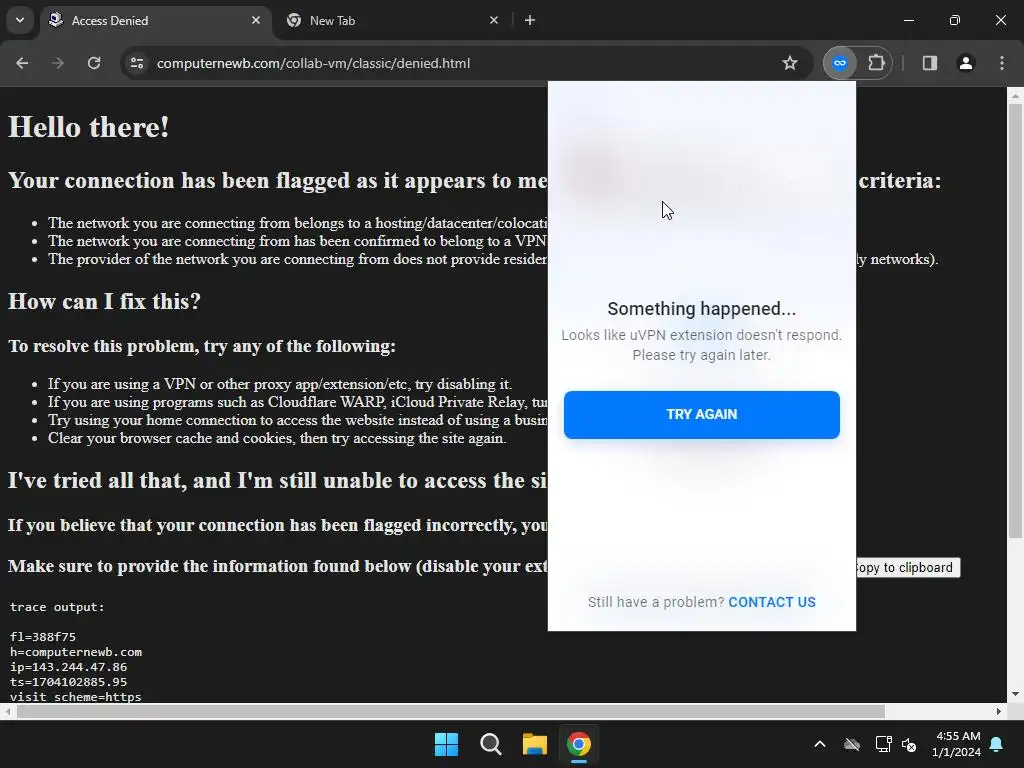Click the 'Hello there!' heading
Viewport: 1024px width, 768px height.
89,127
